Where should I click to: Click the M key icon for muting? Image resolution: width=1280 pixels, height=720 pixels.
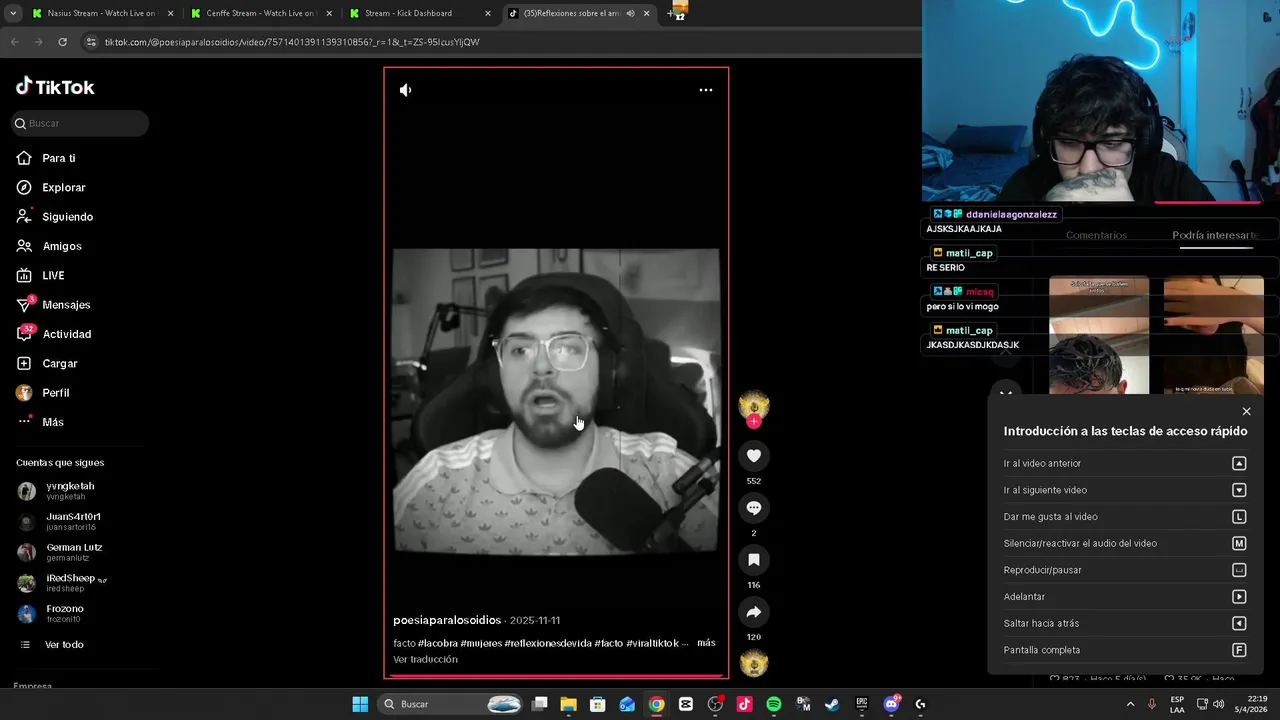(x=1239, y=543)
